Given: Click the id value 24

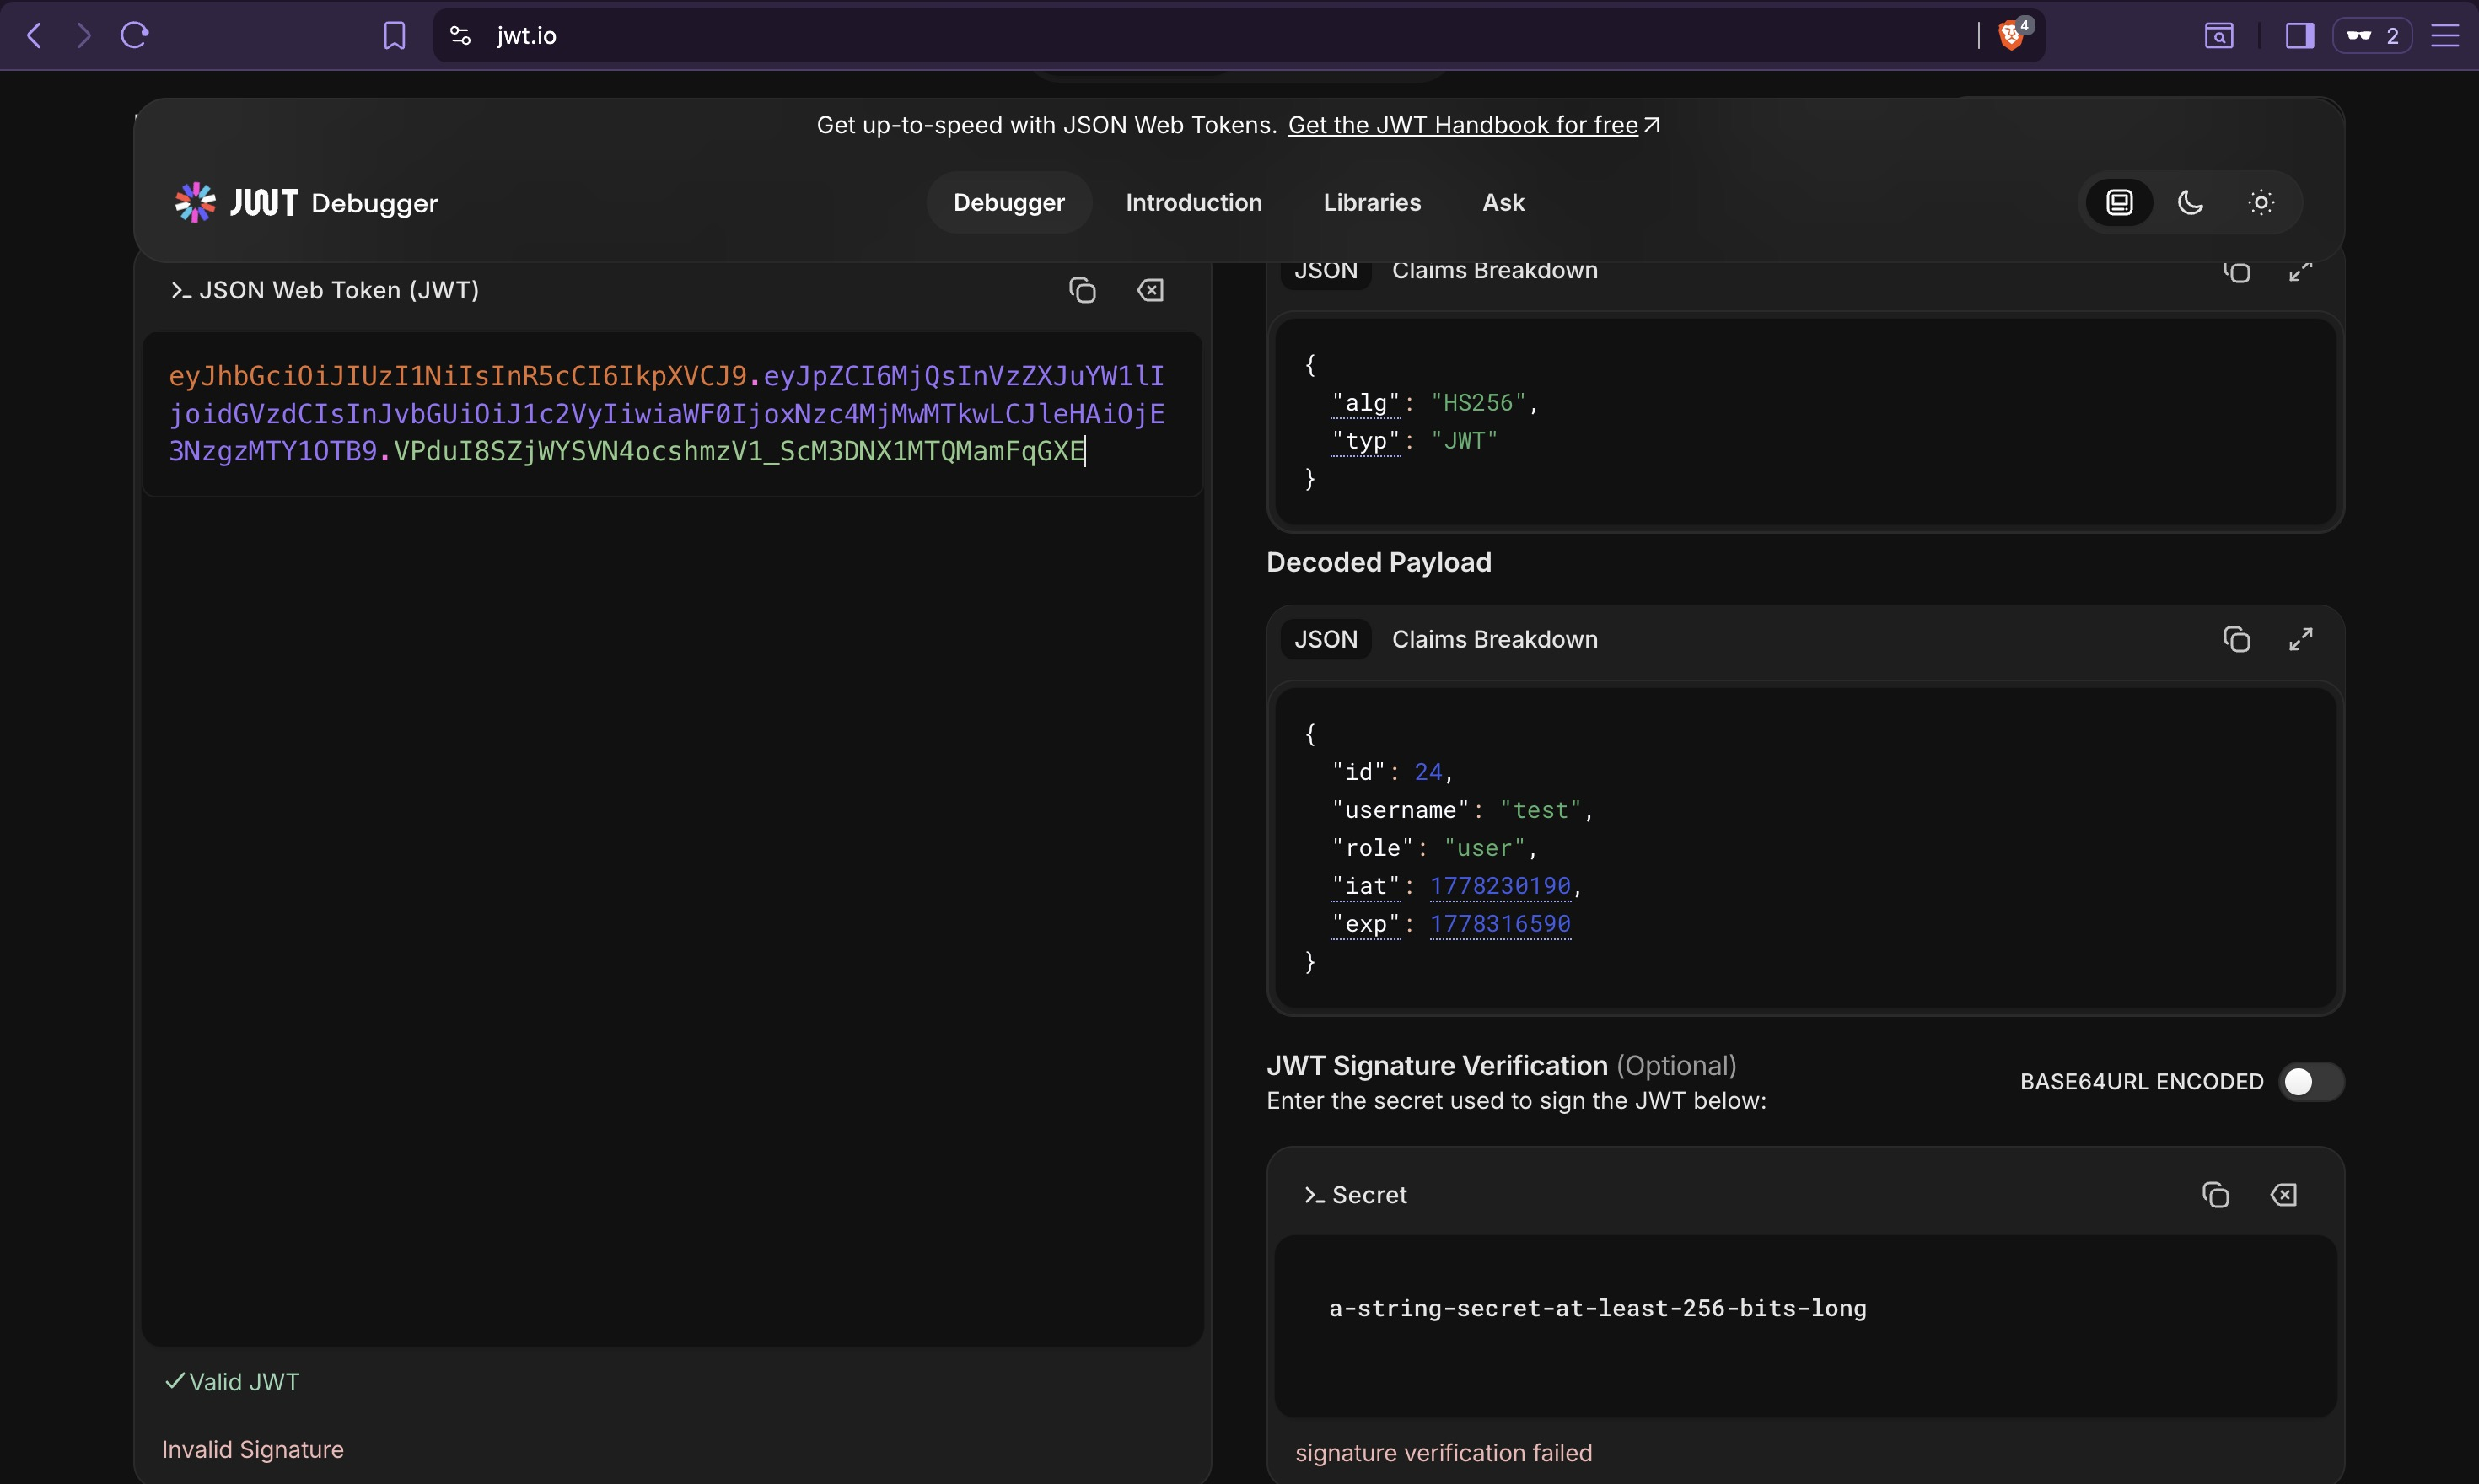Looking at the screenshot, I should pos(1428,772).
